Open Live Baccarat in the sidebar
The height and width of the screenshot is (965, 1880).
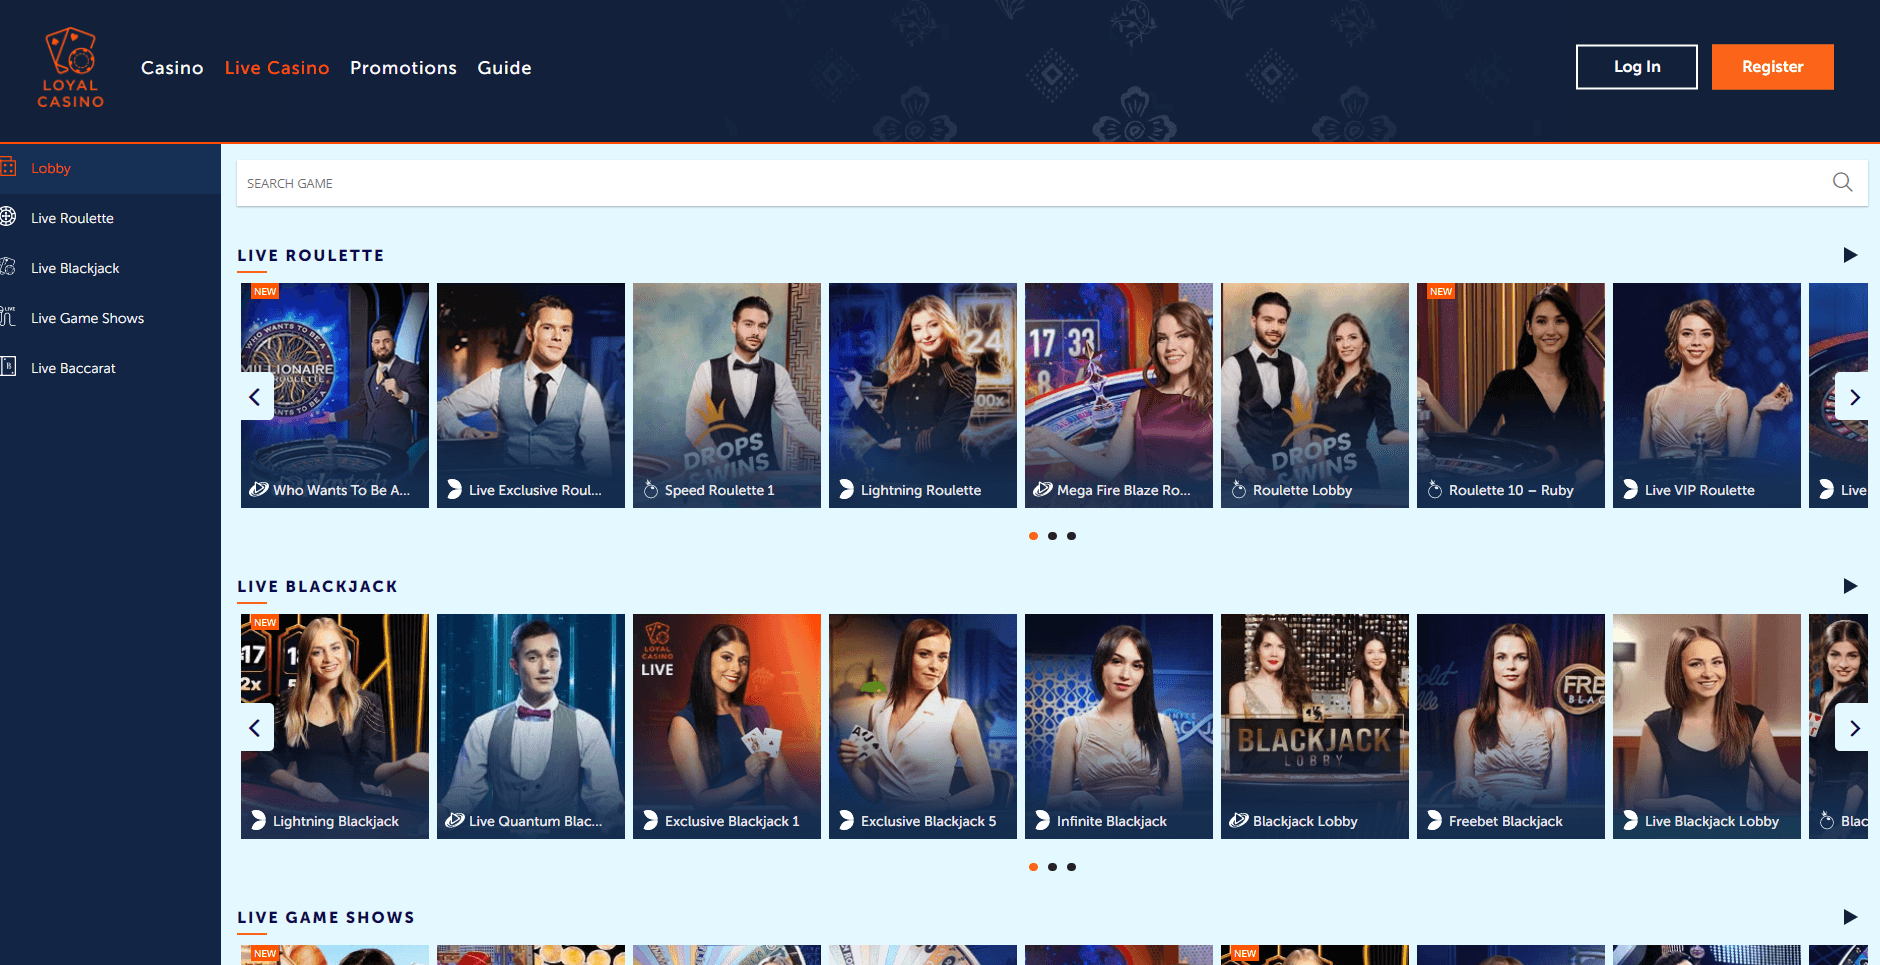click(x=73, y=368)
